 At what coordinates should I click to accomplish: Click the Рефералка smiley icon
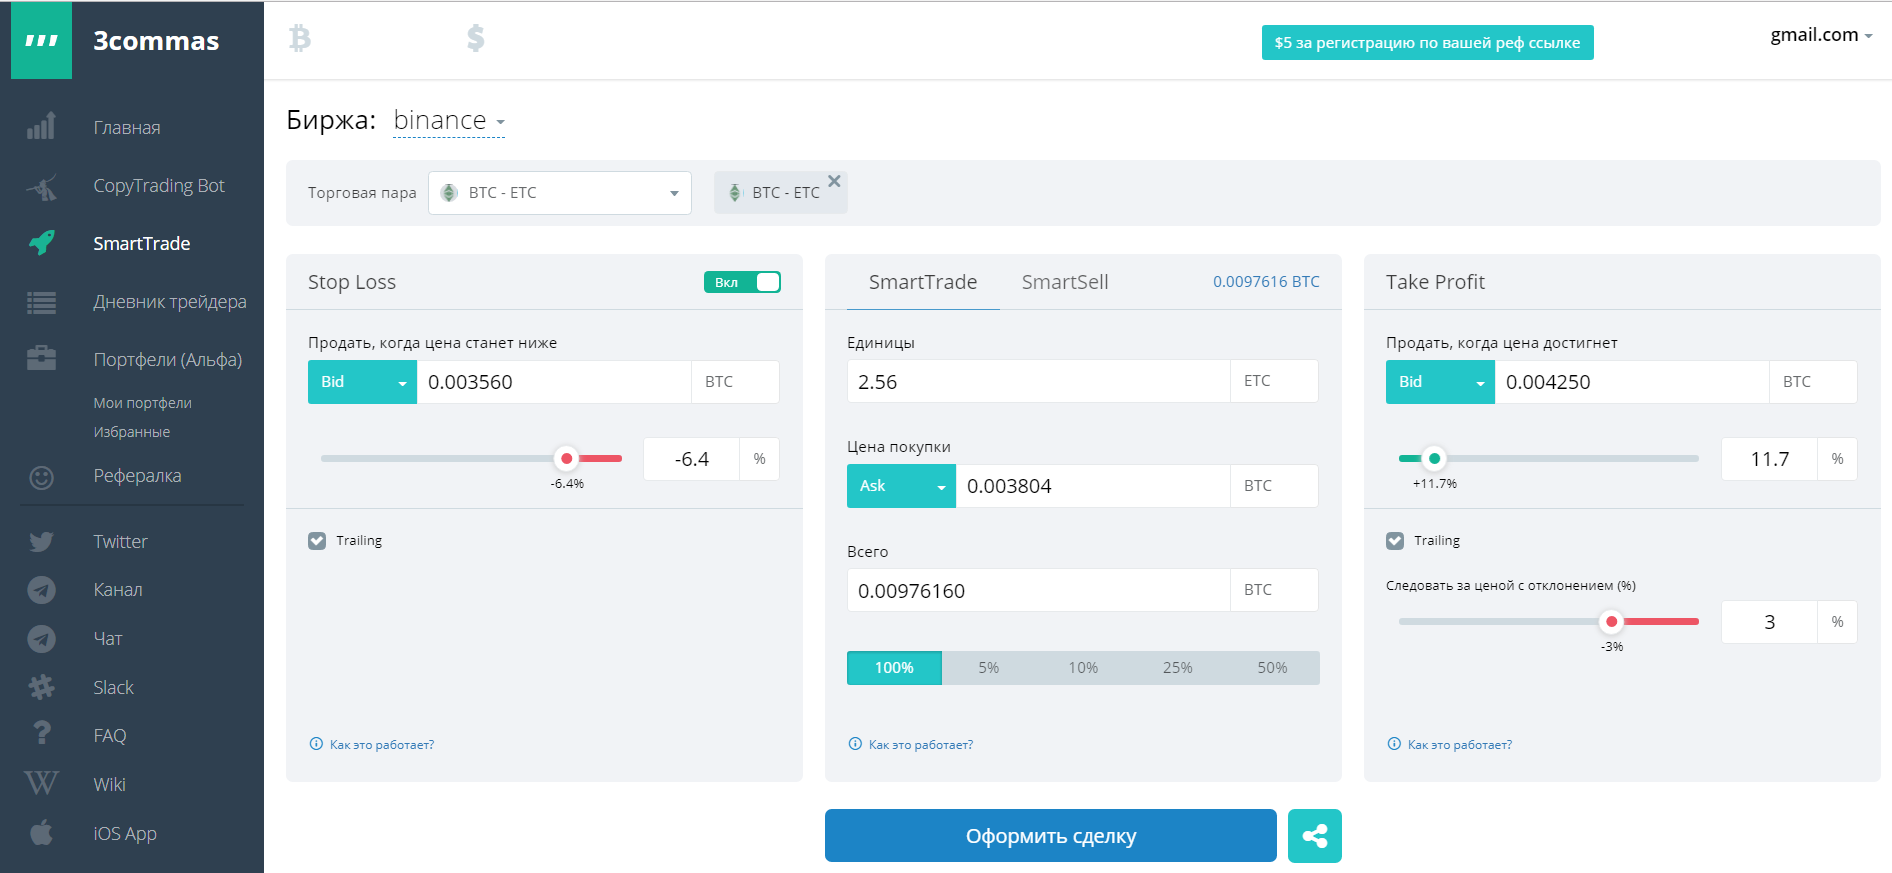click(x=41, y=477)
